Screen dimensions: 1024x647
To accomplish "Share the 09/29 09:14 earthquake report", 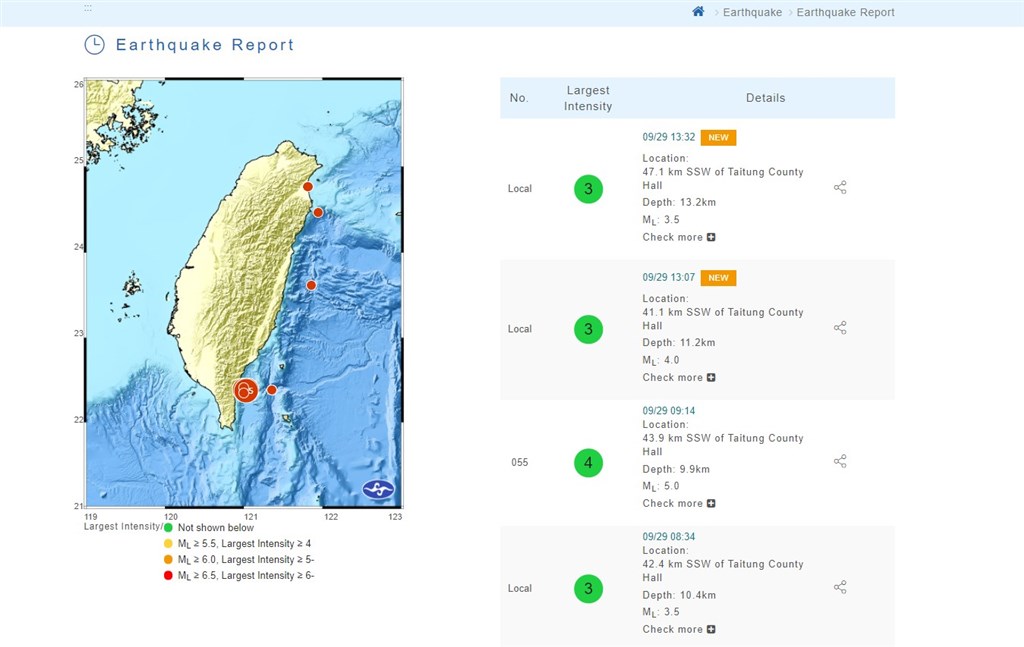I will [x=840, y=462].
